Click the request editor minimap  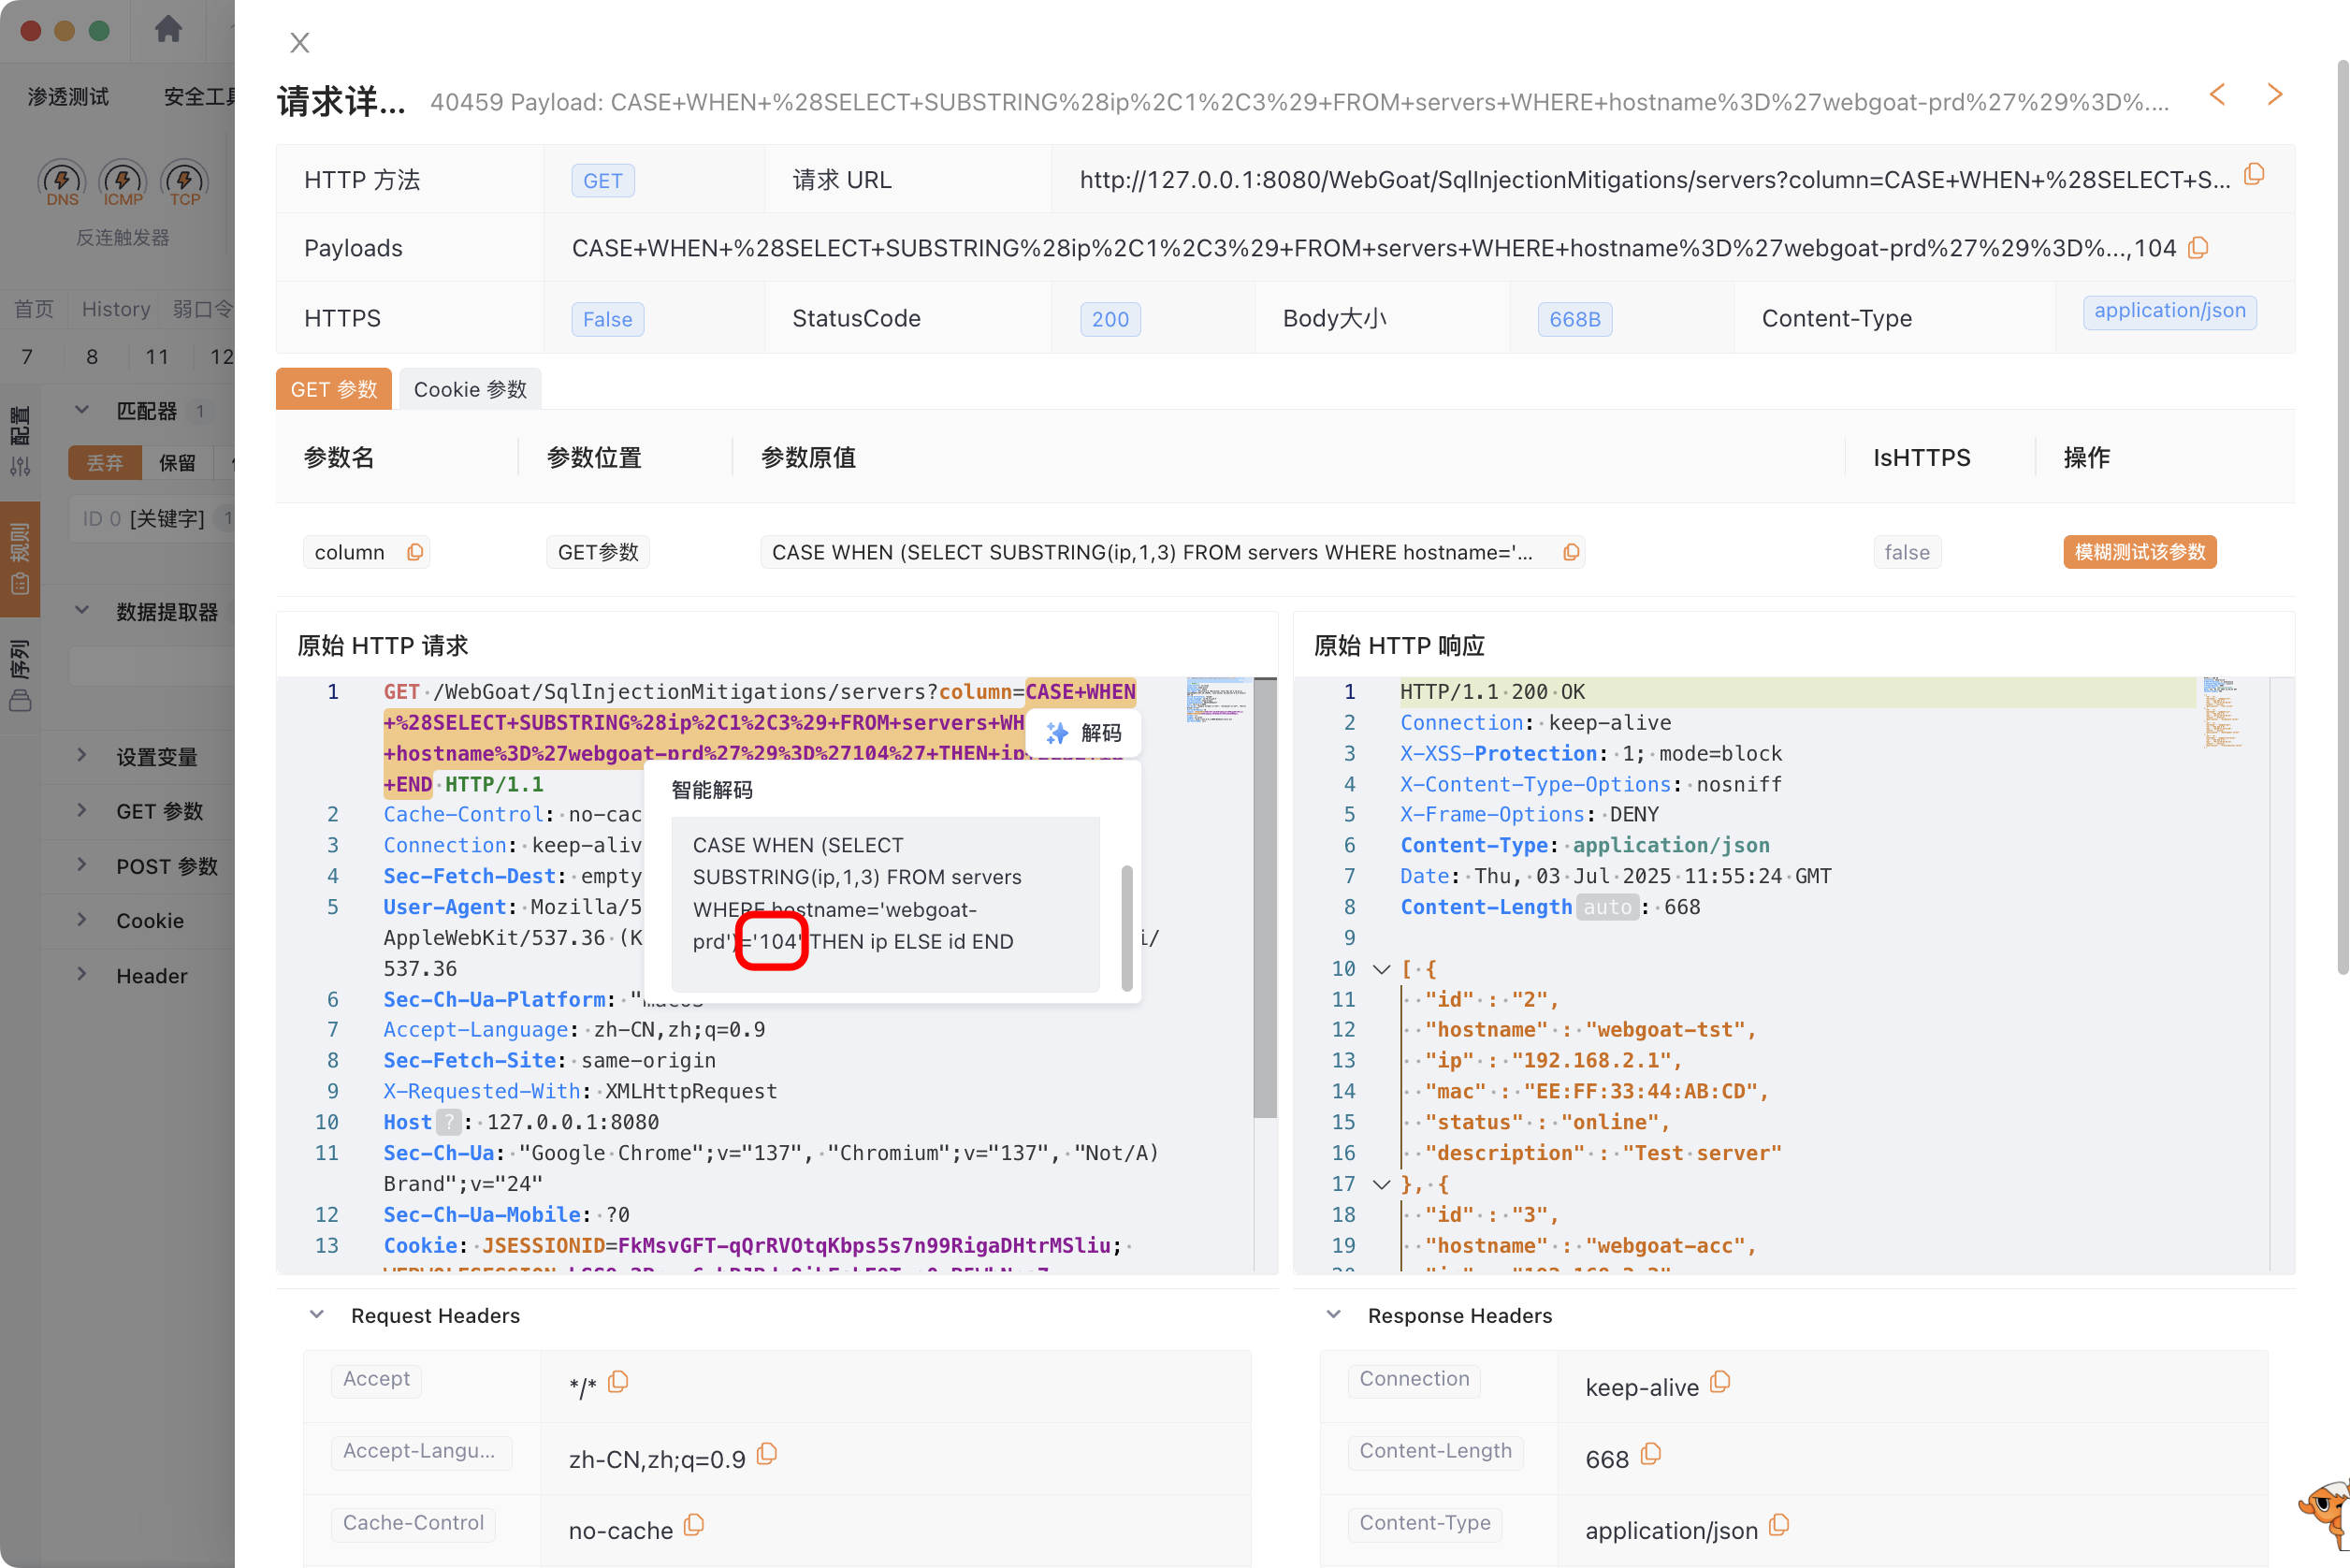(1218, 700)
